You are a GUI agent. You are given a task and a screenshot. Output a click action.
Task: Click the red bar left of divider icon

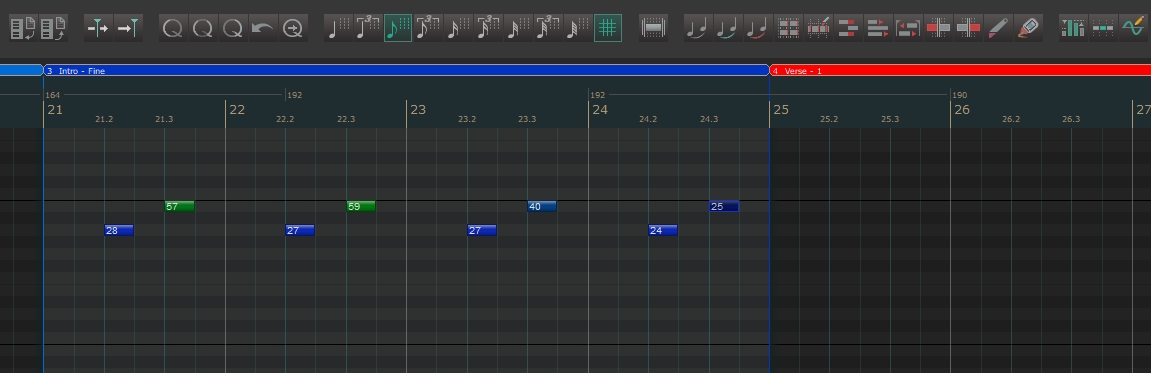[x=939, y=29]
